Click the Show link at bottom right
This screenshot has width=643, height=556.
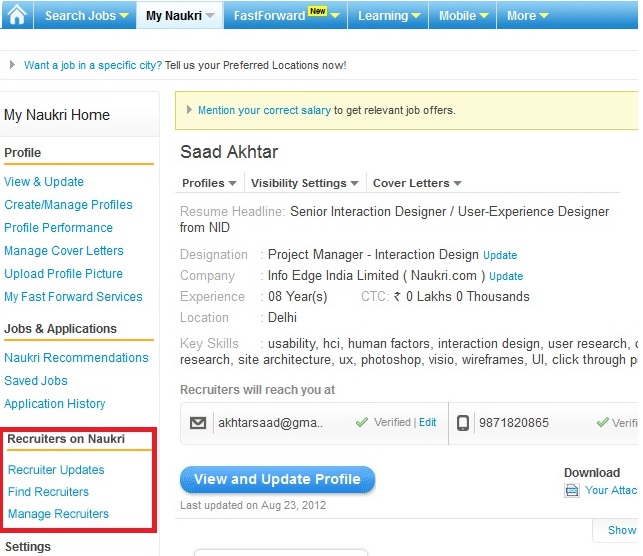pos(622,530)
